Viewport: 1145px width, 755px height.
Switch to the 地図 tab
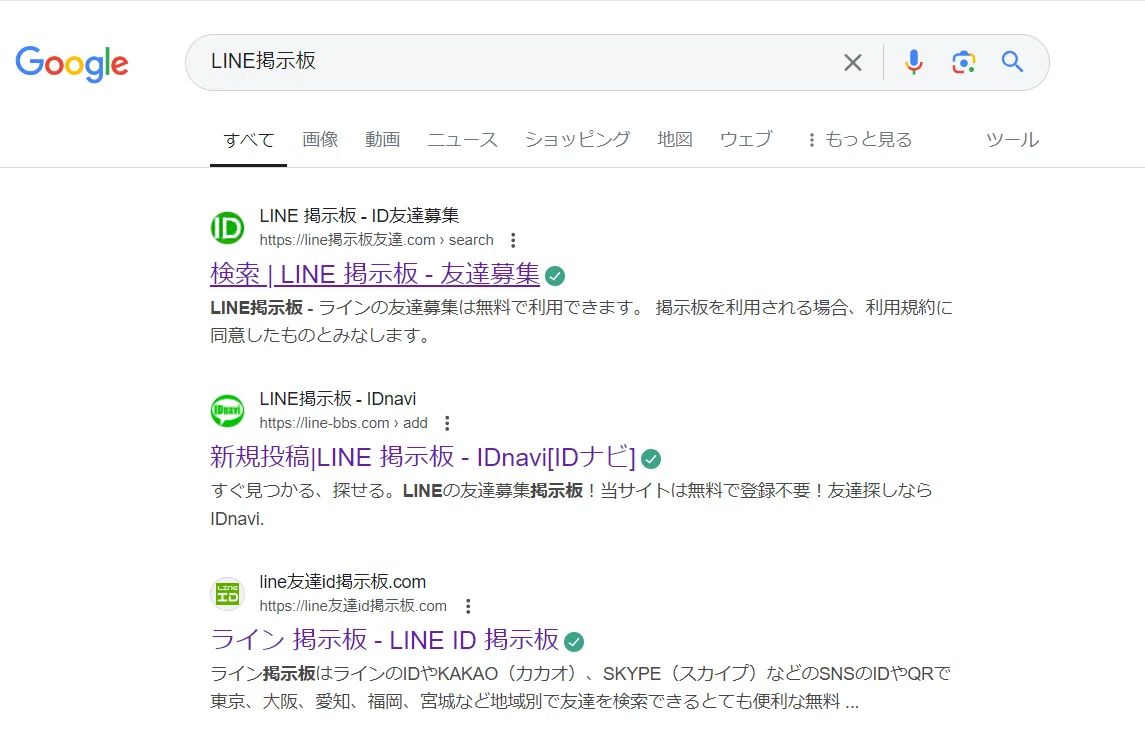[674, 139]
